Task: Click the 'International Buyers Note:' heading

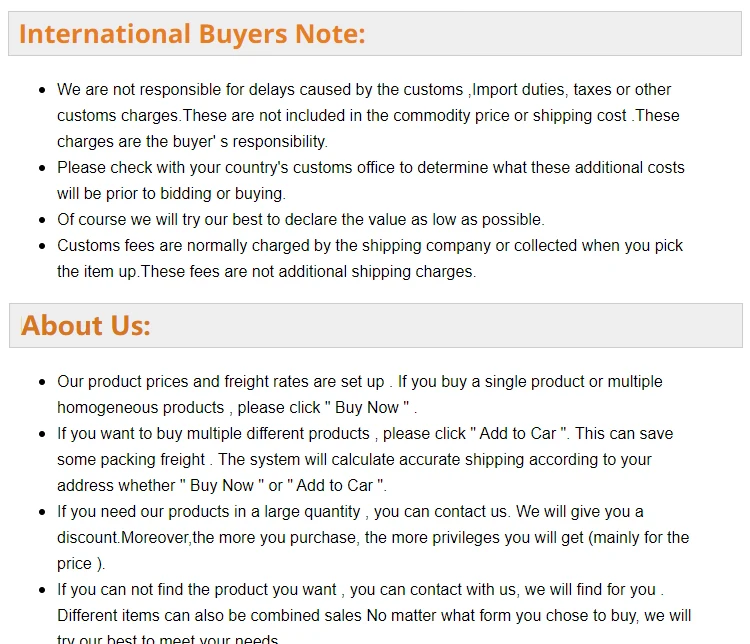Action: (x=192, y=34)
